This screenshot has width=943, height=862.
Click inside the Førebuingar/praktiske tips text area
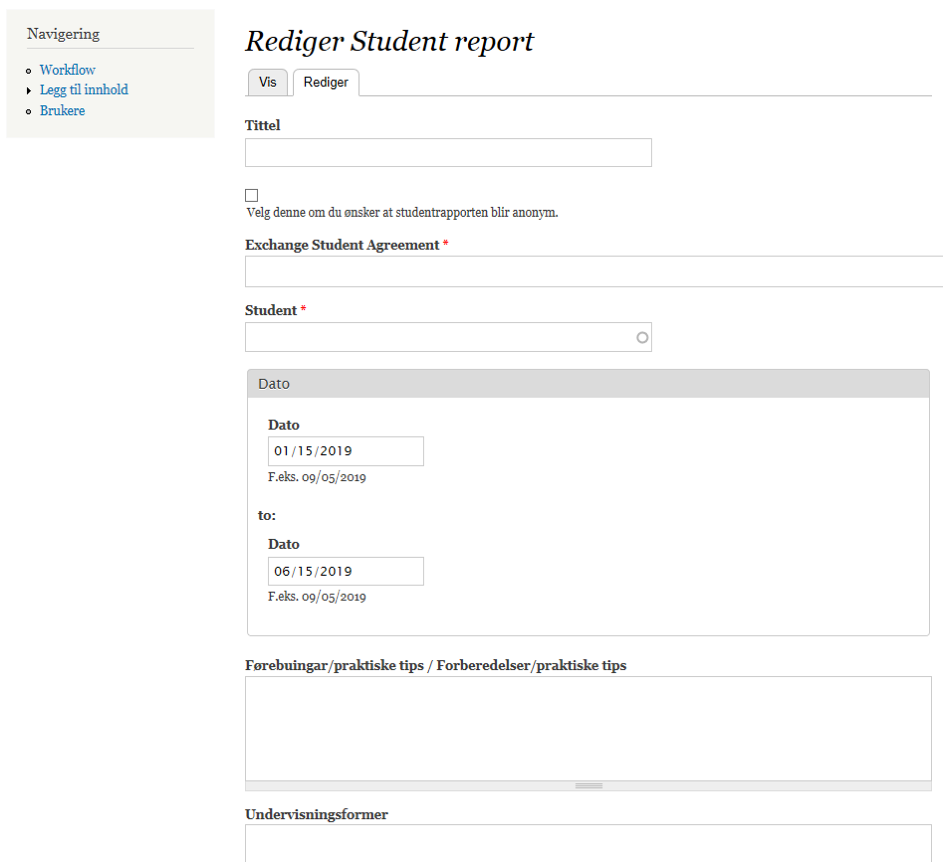coord(588,727)
